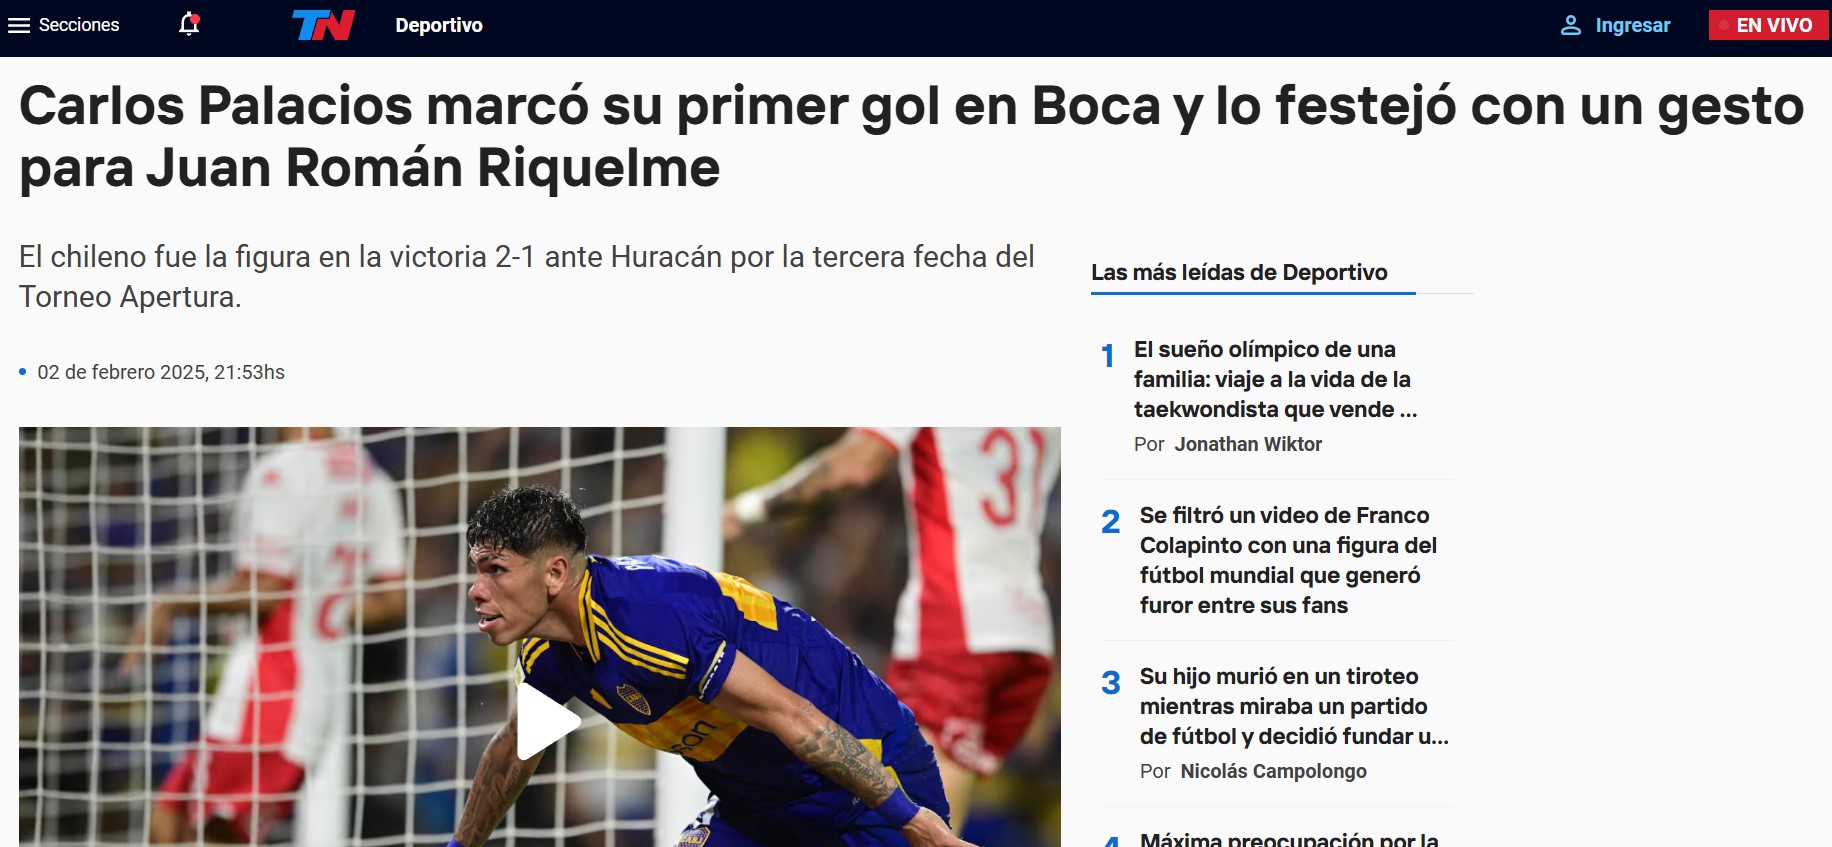
Task: Click author Nicolás Campolongo
Action: click(x=1273, y=771)
